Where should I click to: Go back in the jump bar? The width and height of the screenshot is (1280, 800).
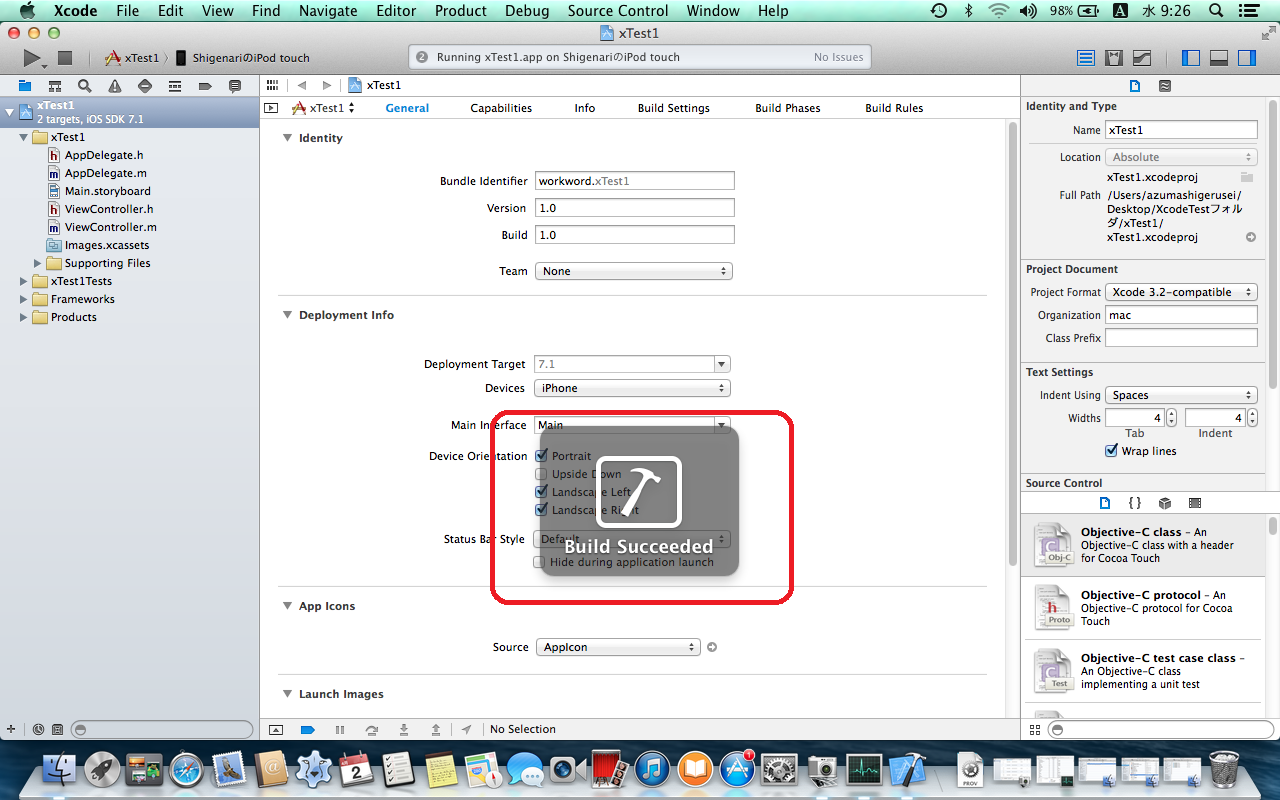[302, 86]
